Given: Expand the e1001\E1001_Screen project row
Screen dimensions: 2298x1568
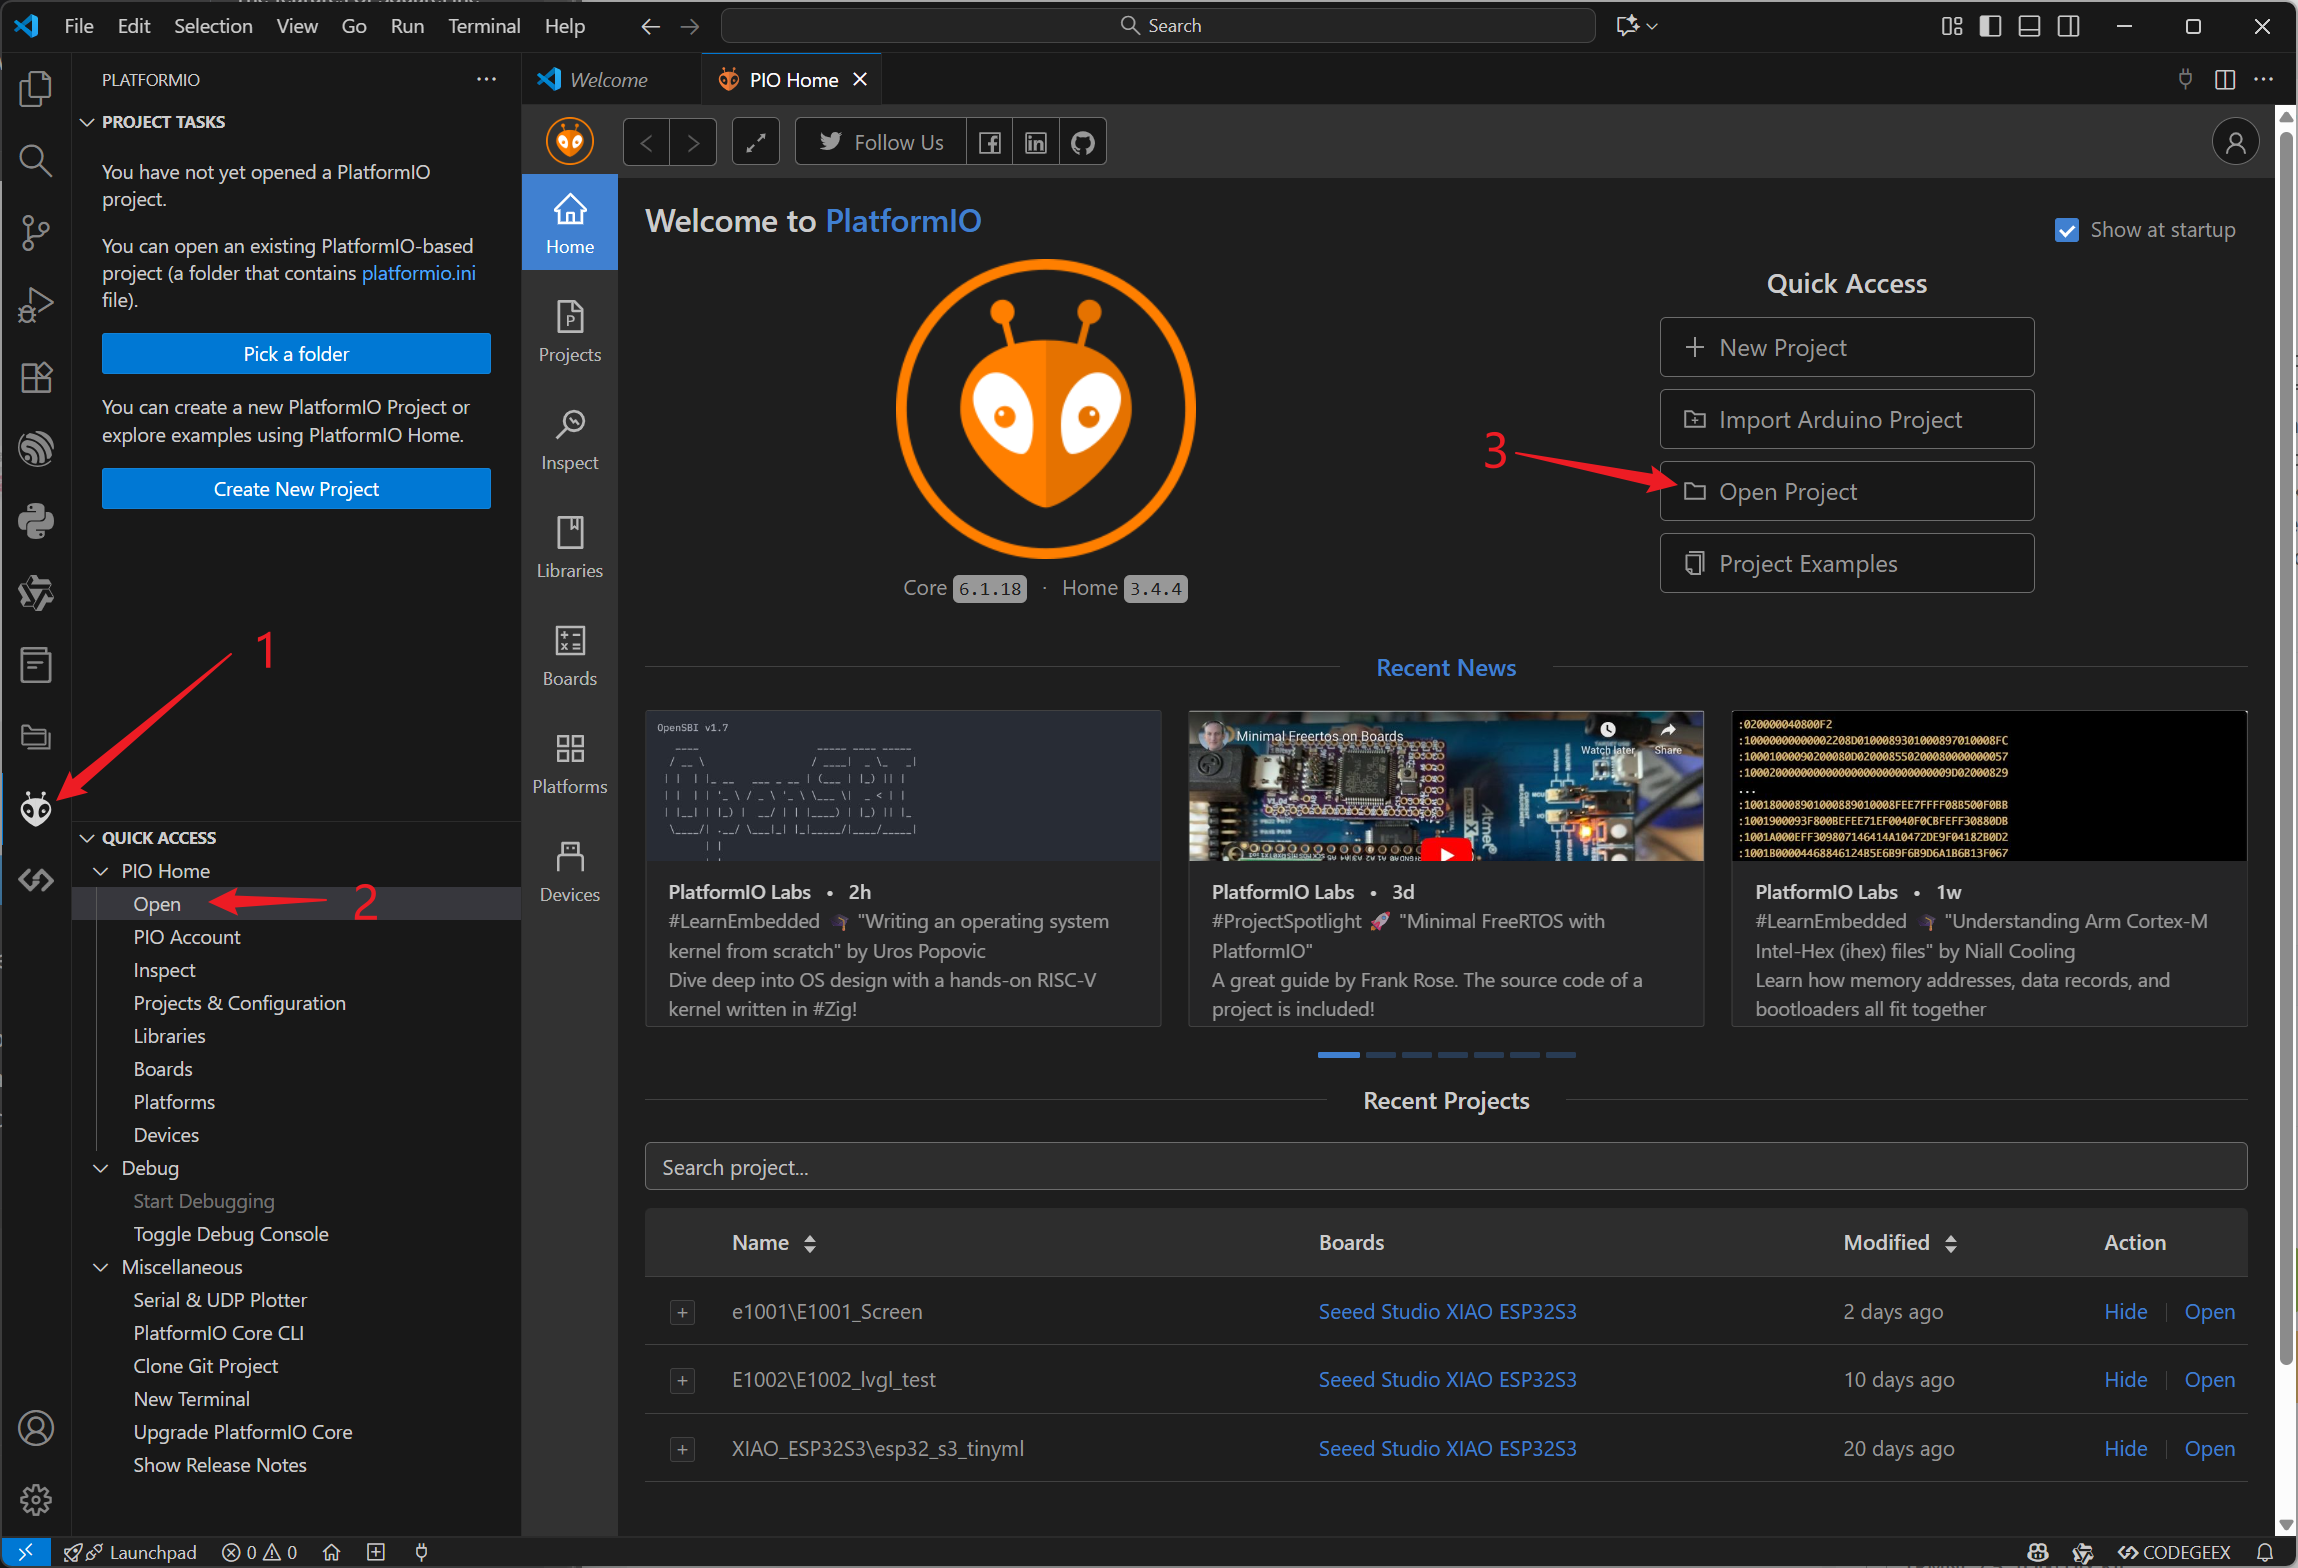Looking at the screenshot, I should (683, 1312).
